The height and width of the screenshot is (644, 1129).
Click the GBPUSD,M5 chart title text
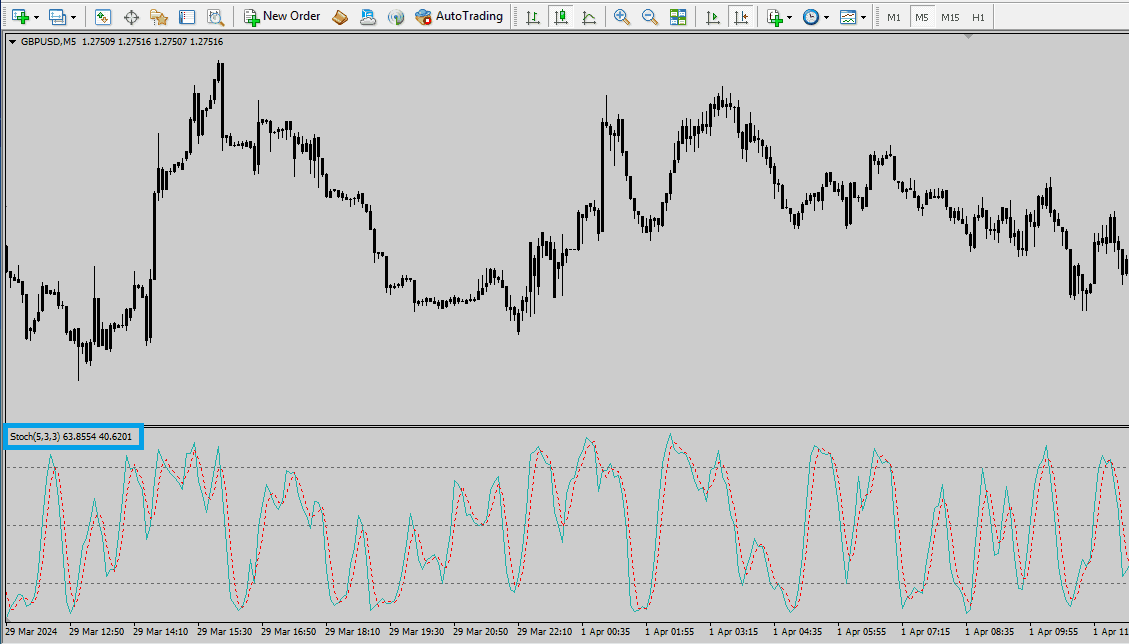coord(48,42)
